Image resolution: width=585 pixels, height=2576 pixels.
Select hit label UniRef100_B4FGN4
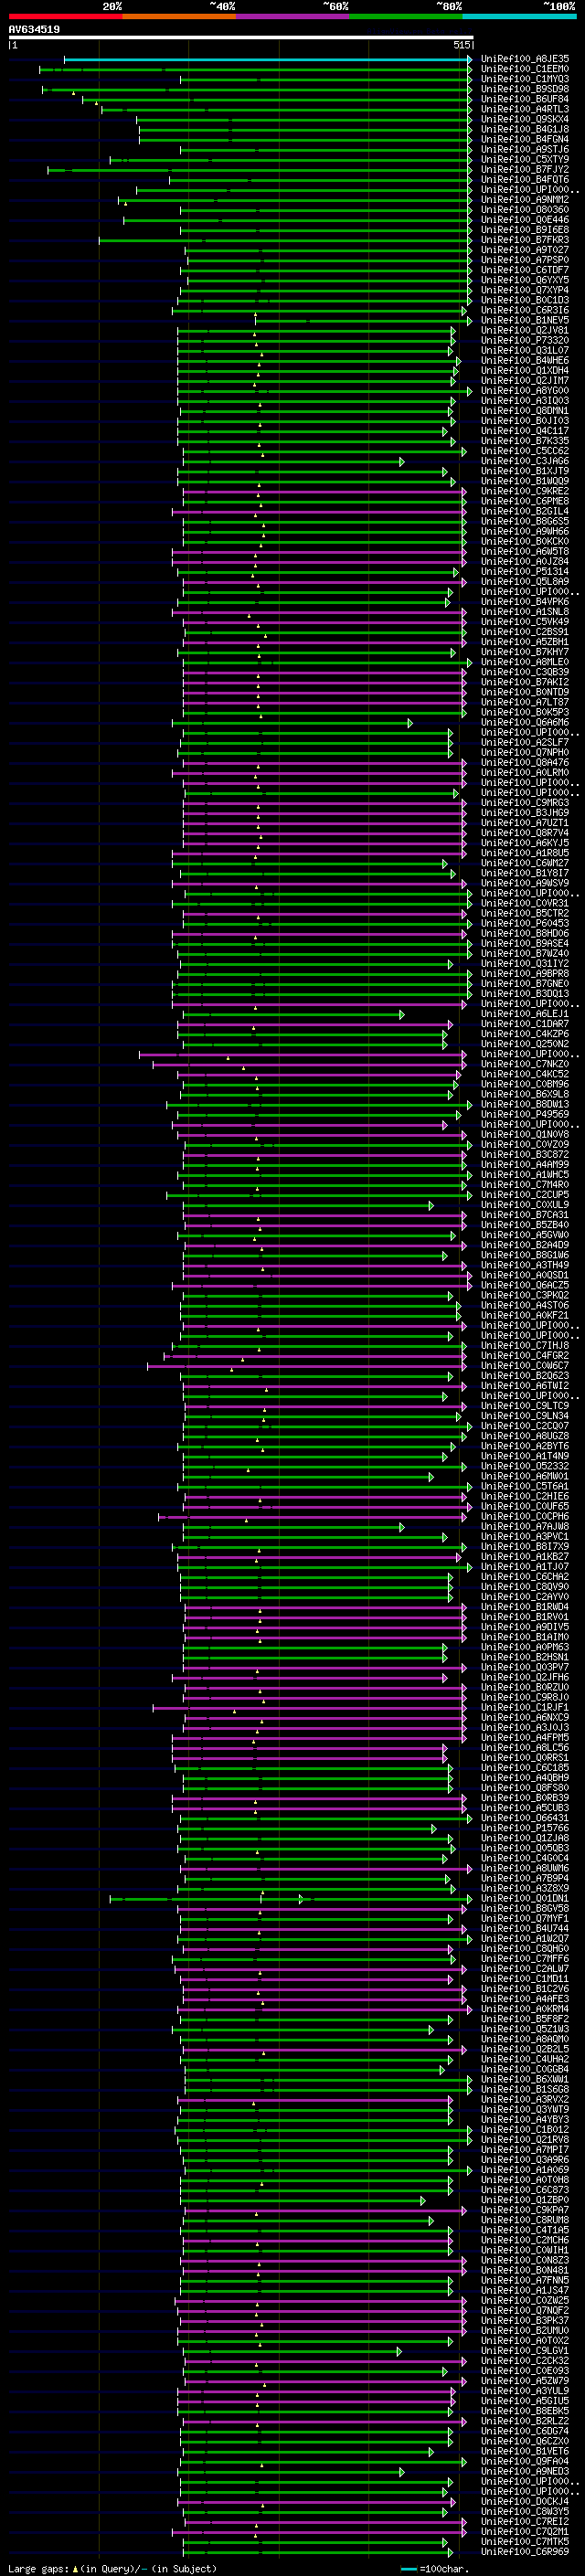click(525, 139)
